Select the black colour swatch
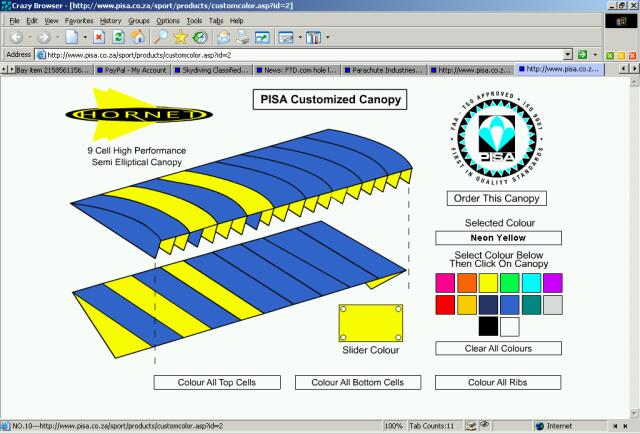The image size is (640, 434). (x=488, y=327)
